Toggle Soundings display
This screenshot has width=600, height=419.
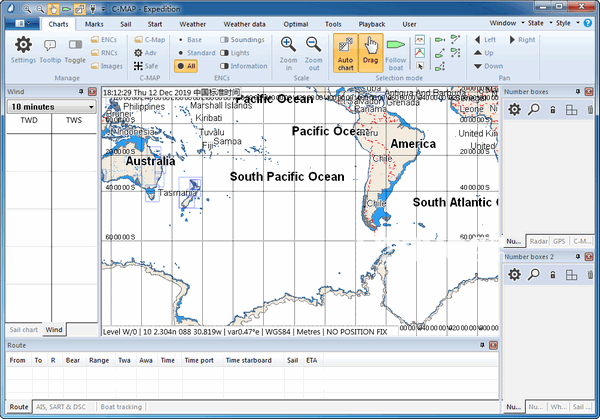pos(242,40)
